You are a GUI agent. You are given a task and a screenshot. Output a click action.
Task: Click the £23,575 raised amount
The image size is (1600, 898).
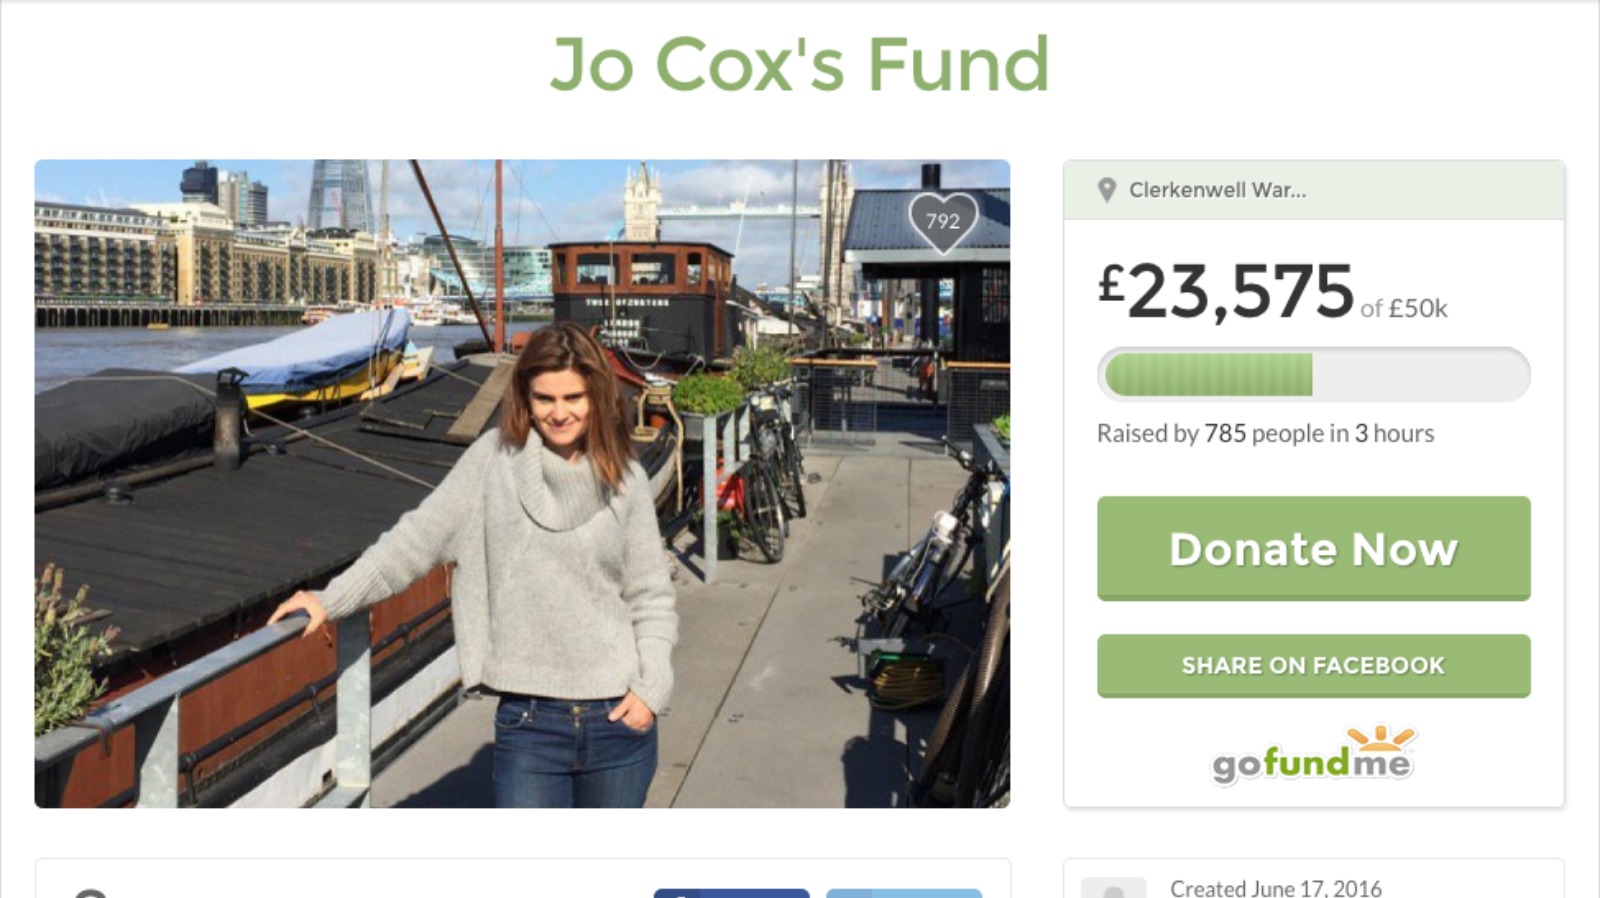[x=1225, y=292]
